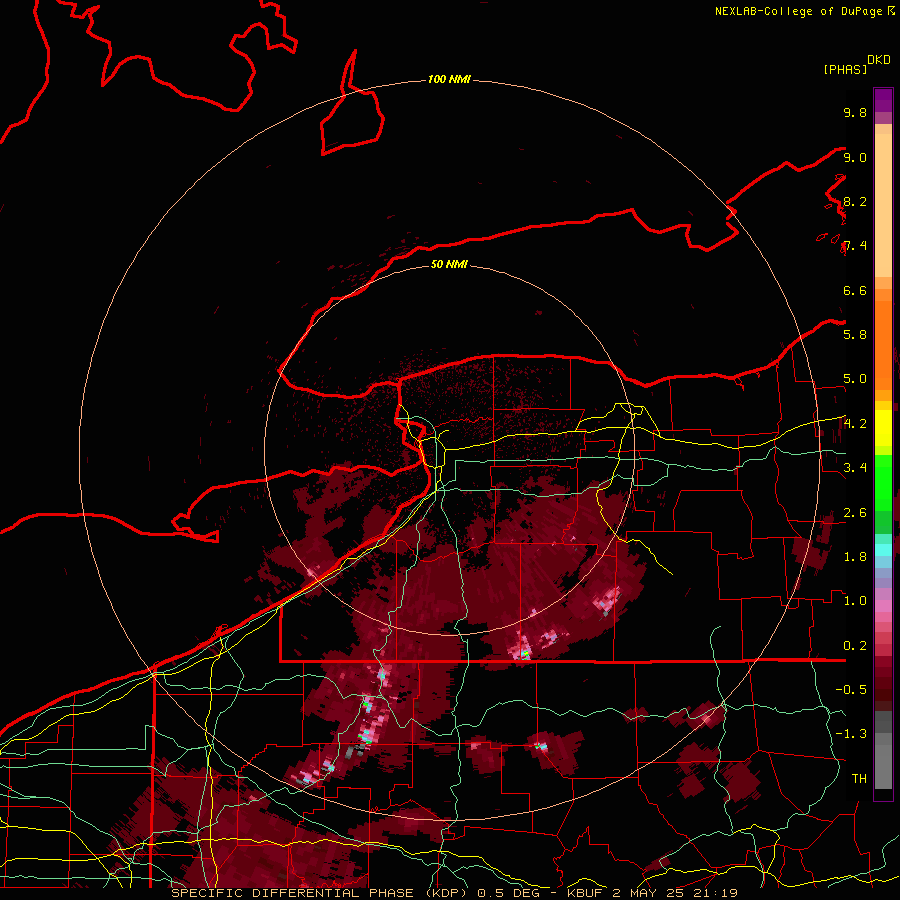
Task: Click the 0.2 value on color scale
Action: (855, 646)
